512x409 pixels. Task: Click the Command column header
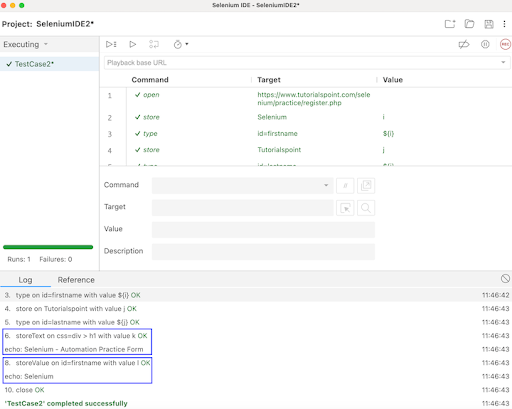[x=150, y=80]
